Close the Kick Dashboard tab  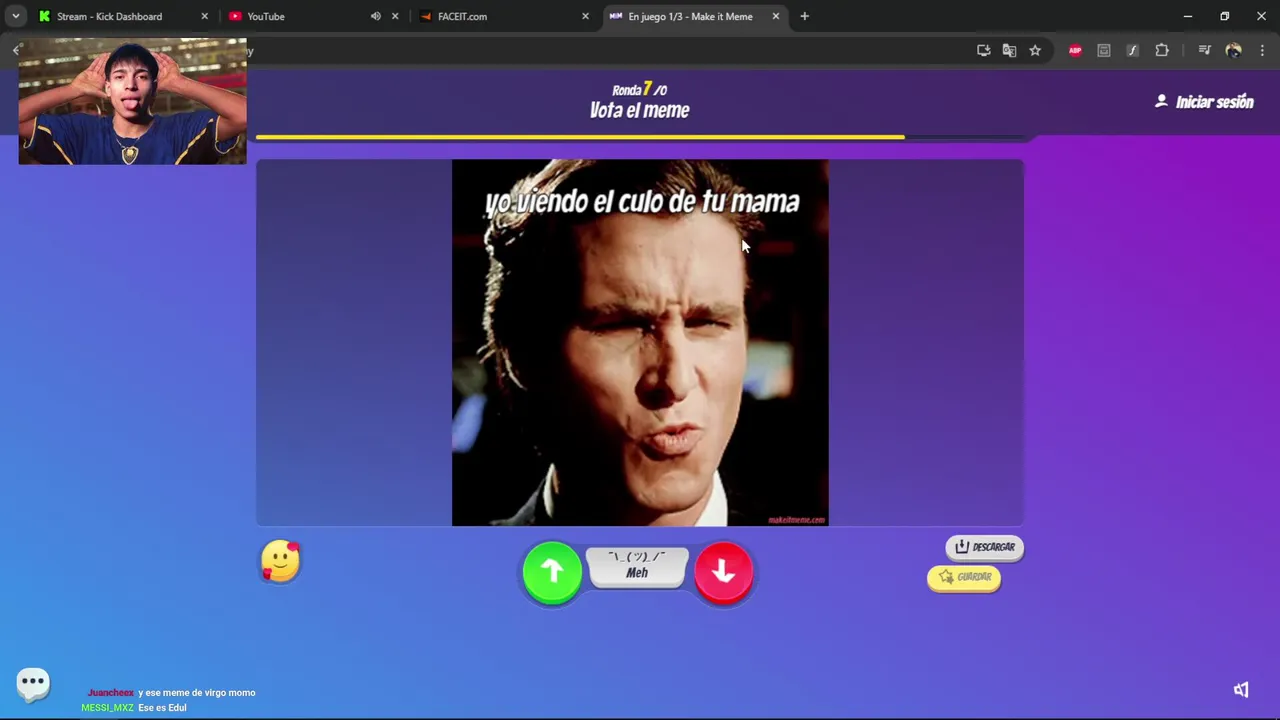[205, 16]
